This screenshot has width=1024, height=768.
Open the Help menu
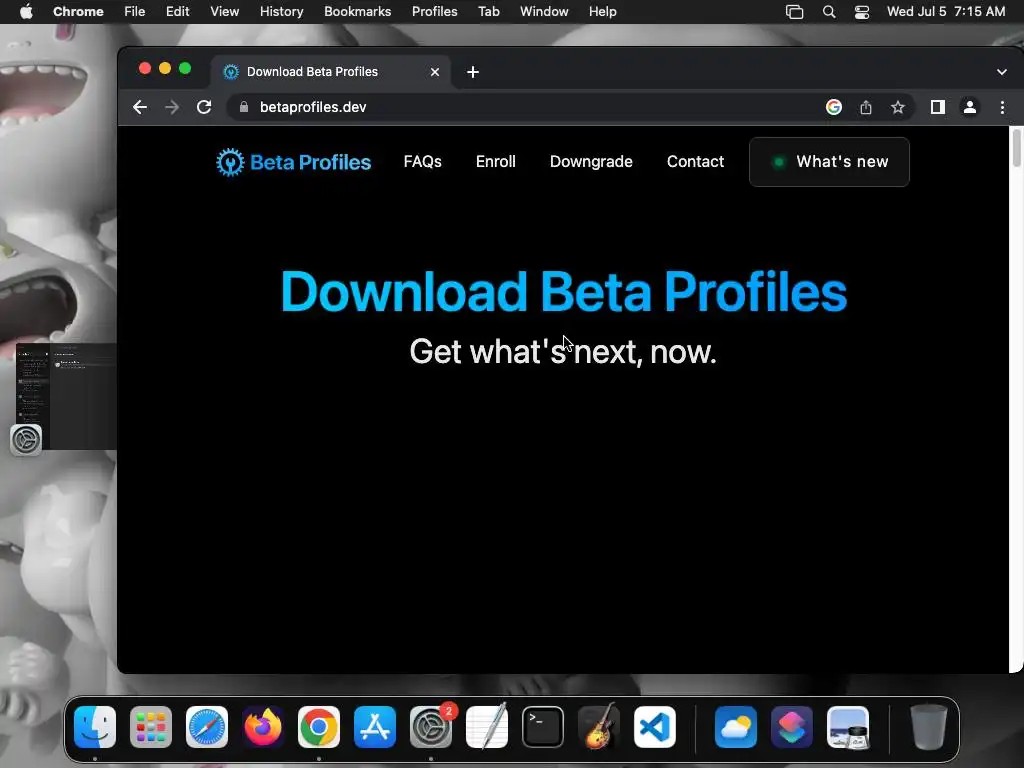coord(602,12)
